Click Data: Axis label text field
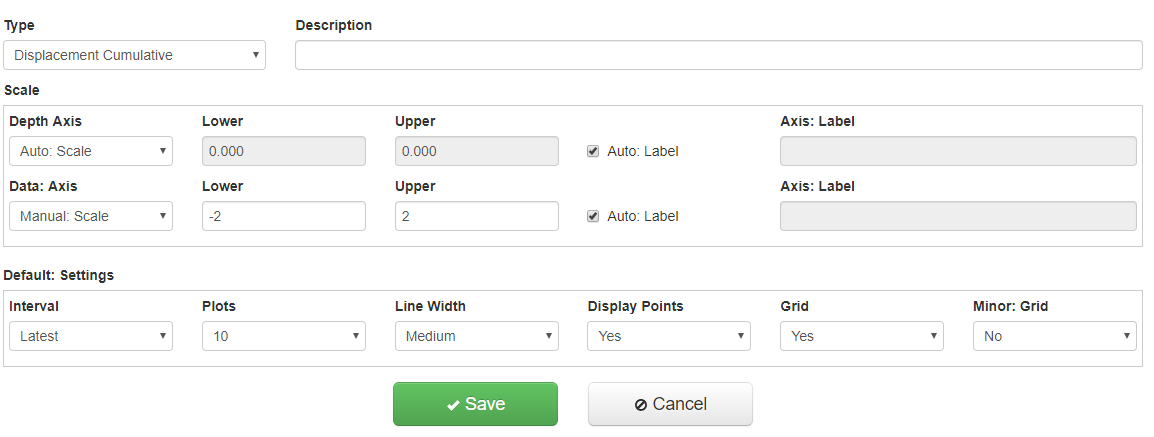The width and height of the screenshot is (1154, 437). 958,216
